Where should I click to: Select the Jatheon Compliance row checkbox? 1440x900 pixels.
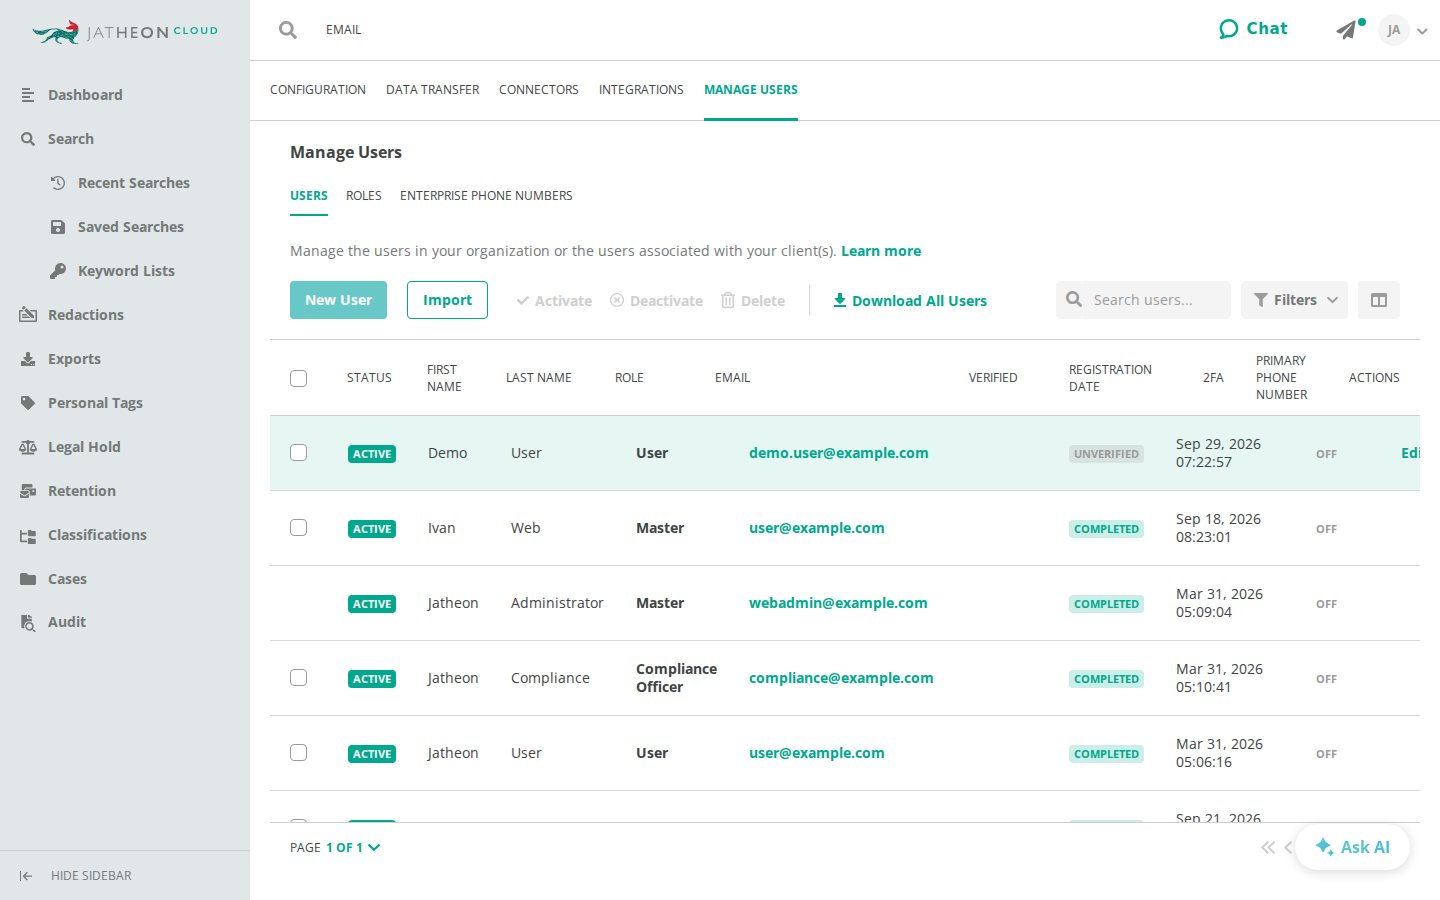point(298,678)
